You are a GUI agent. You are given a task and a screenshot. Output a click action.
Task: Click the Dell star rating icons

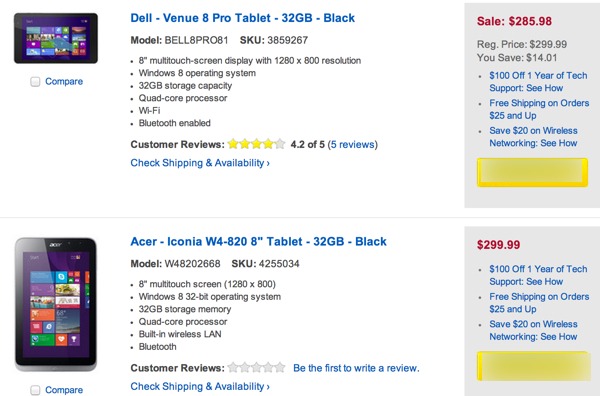(256, 144)
